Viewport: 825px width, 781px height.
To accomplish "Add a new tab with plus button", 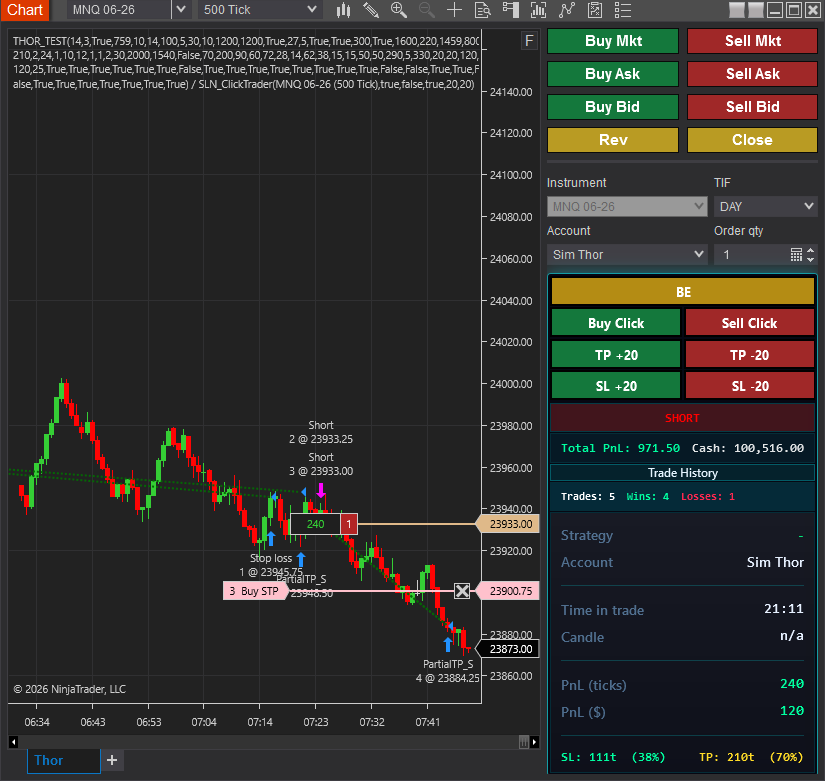I will click(112, 760).
